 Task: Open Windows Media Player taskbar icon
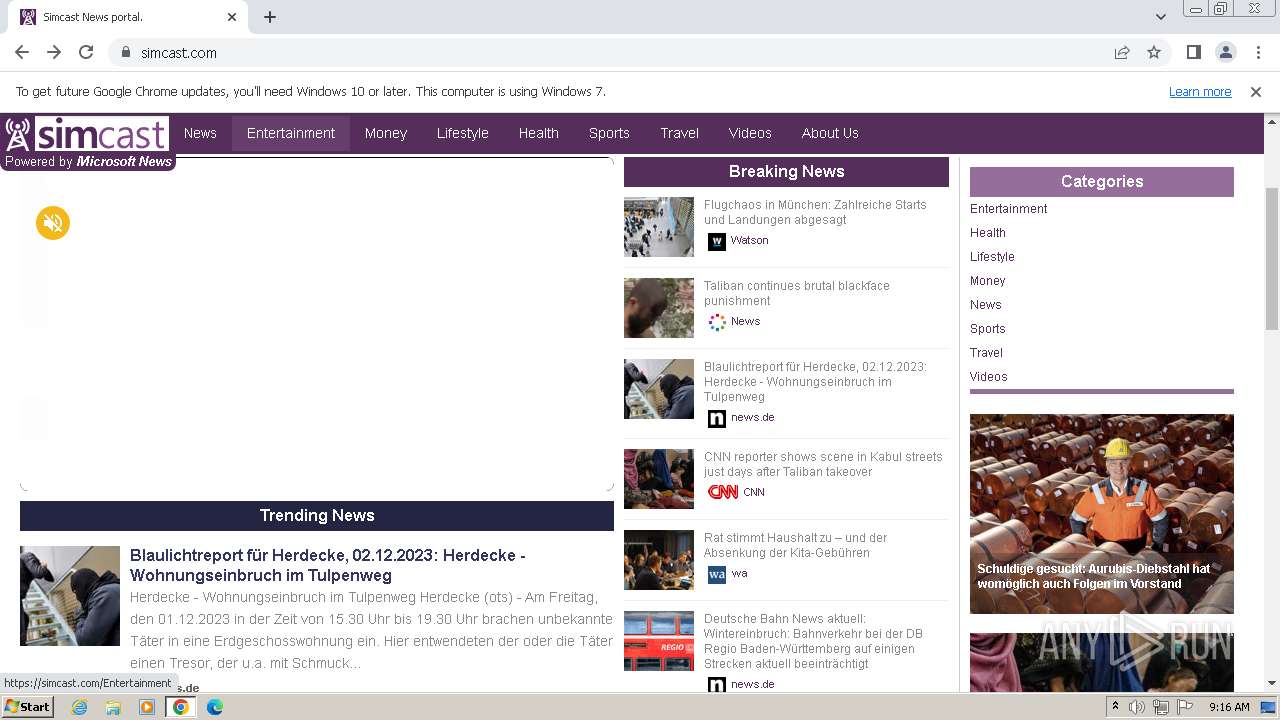point(147,707)
